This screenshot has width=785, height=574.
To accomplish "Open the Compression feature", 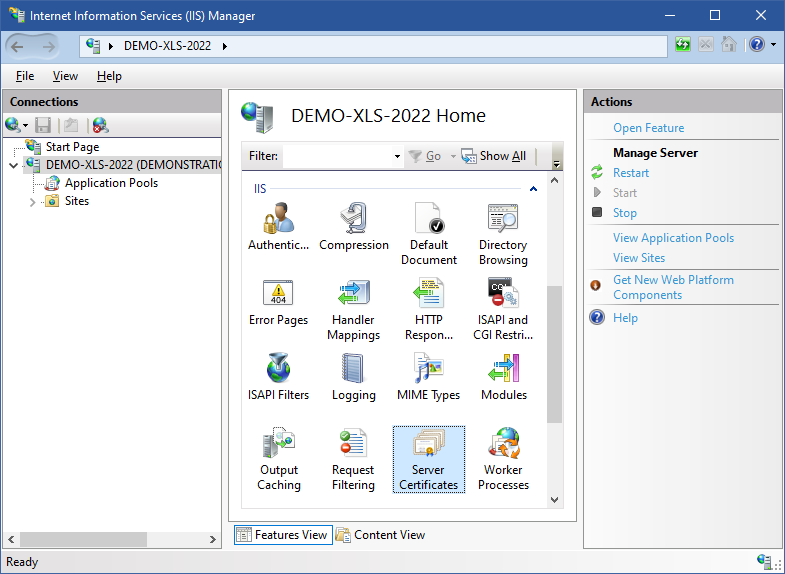I will click(x=353, y=226).
